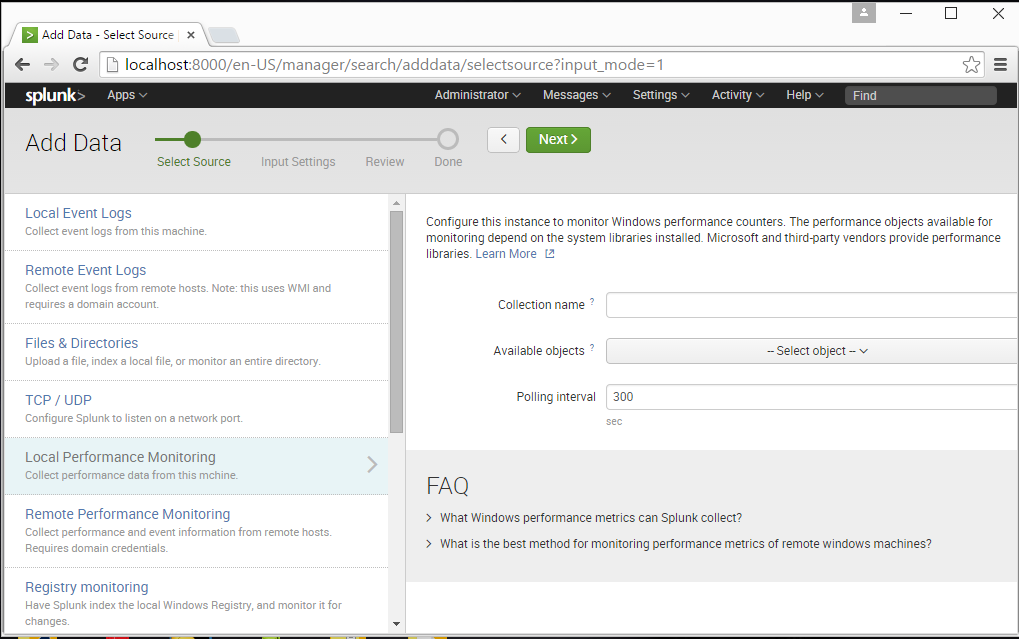Click the source list scrollbar thumb
This screenshot has height=639, width=1019.
396,322
